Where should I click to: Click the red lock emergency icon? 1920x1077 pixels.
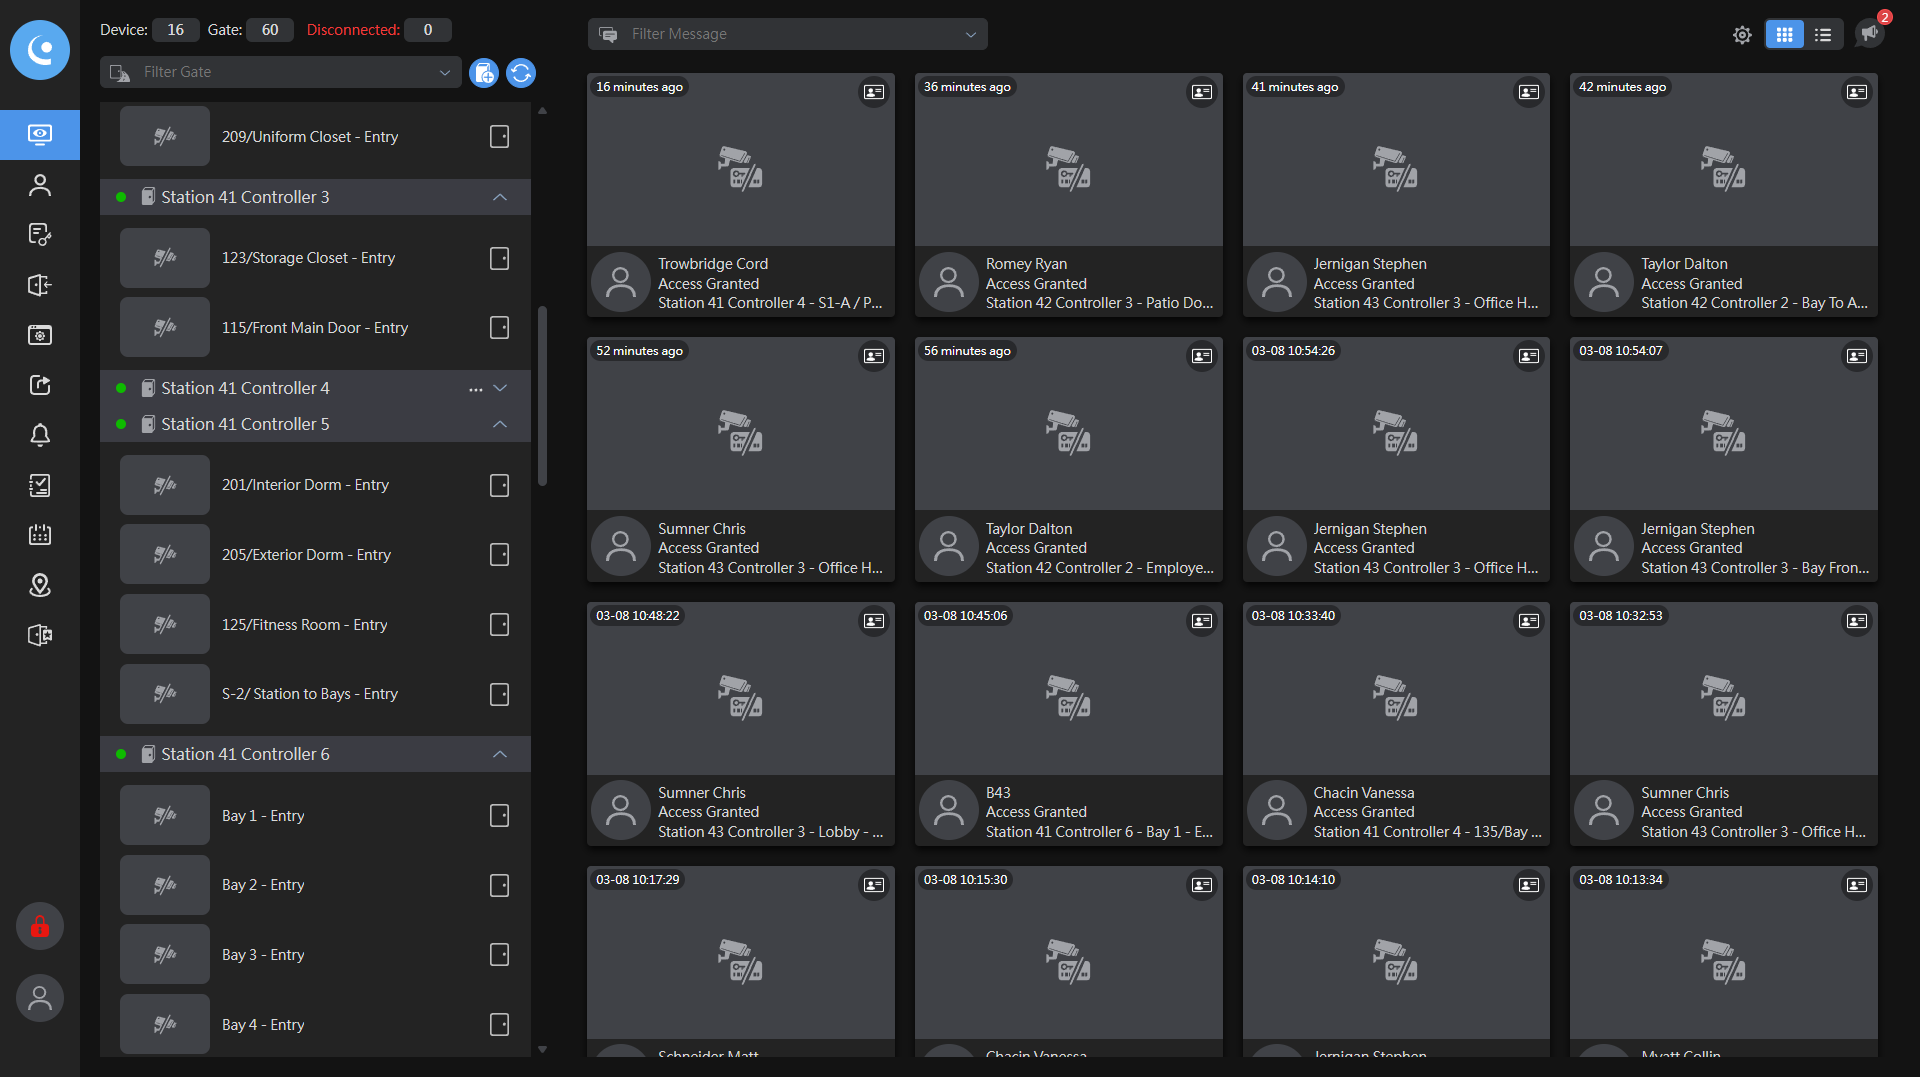40,927
